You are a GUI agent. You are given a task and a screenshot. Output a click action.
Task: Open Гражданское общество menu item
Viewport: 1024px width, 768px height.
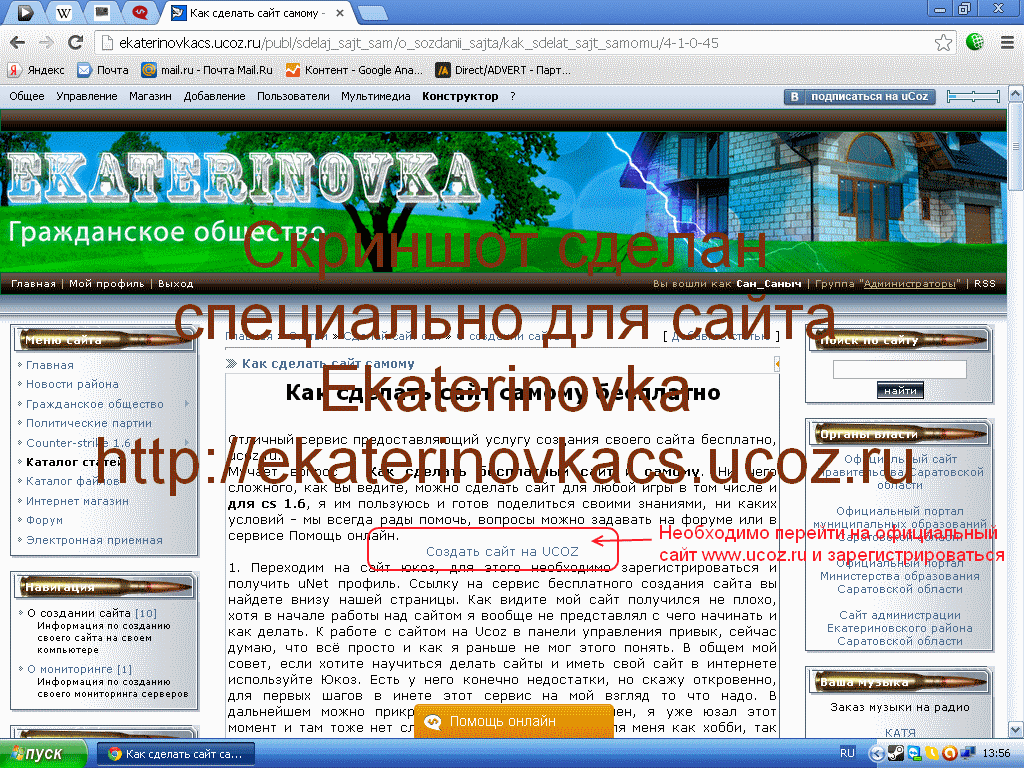95,404
